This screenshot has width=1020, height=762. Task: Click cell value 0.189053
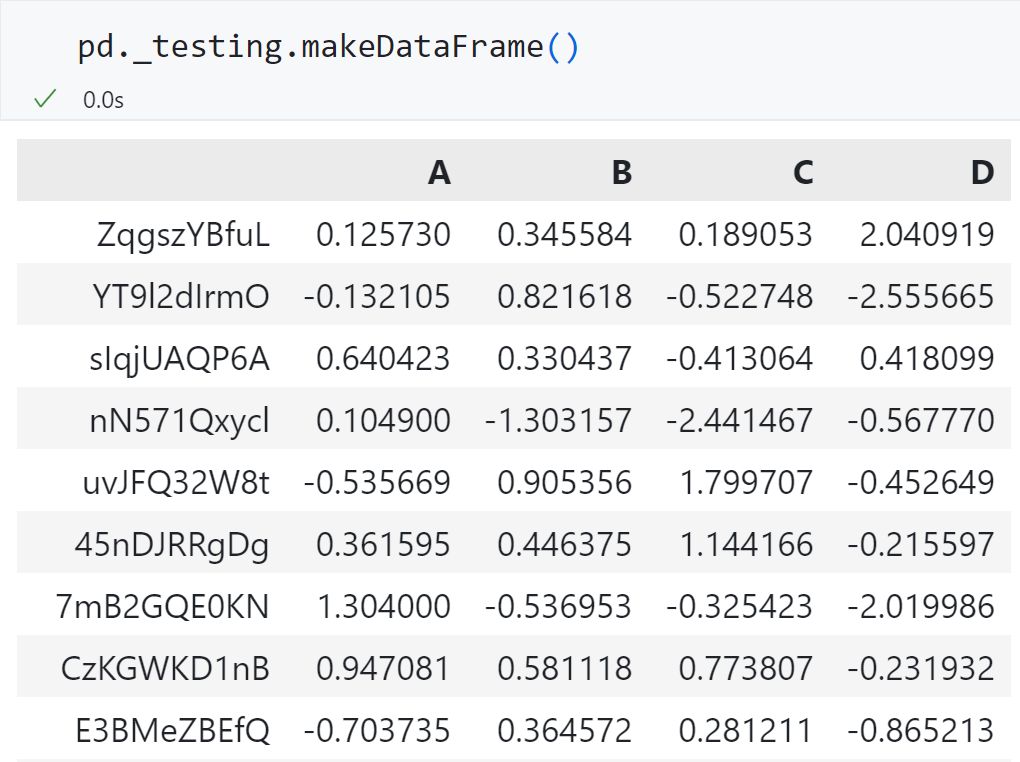point(745,235)
